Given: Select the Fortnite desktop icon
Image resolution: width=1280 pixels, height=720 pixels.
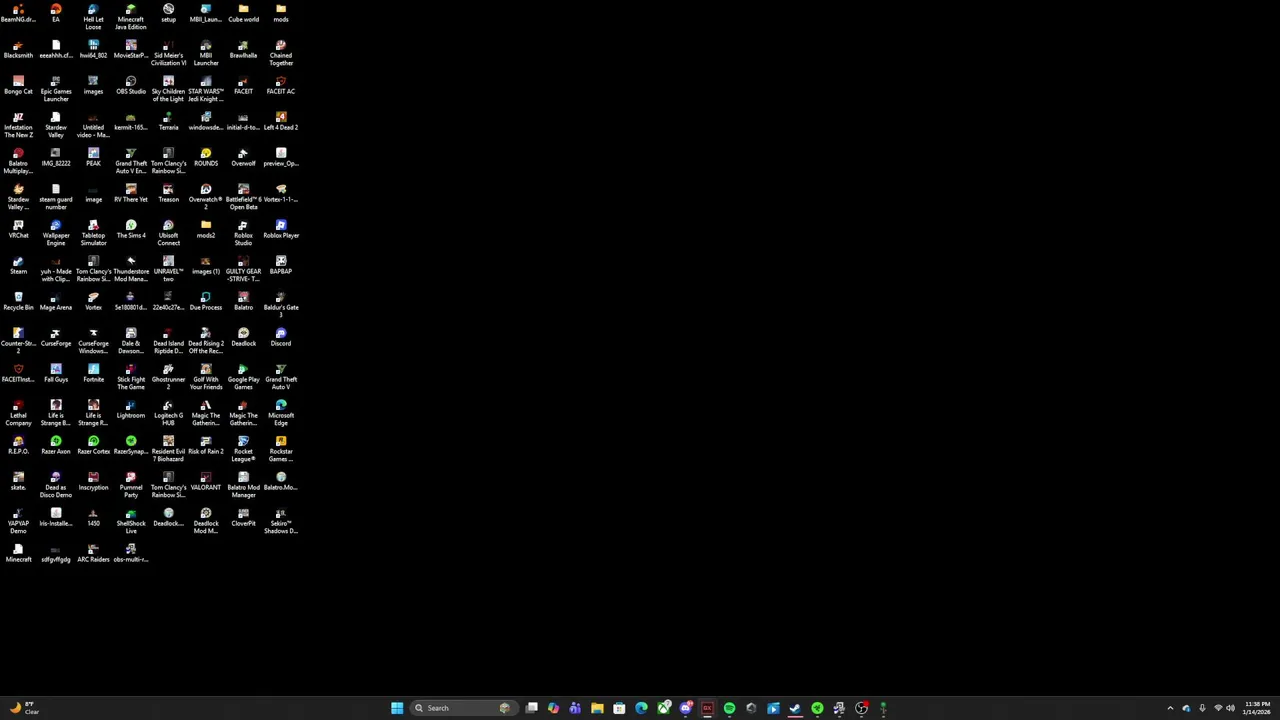Looking at the screenshot, I should [93, 374].
